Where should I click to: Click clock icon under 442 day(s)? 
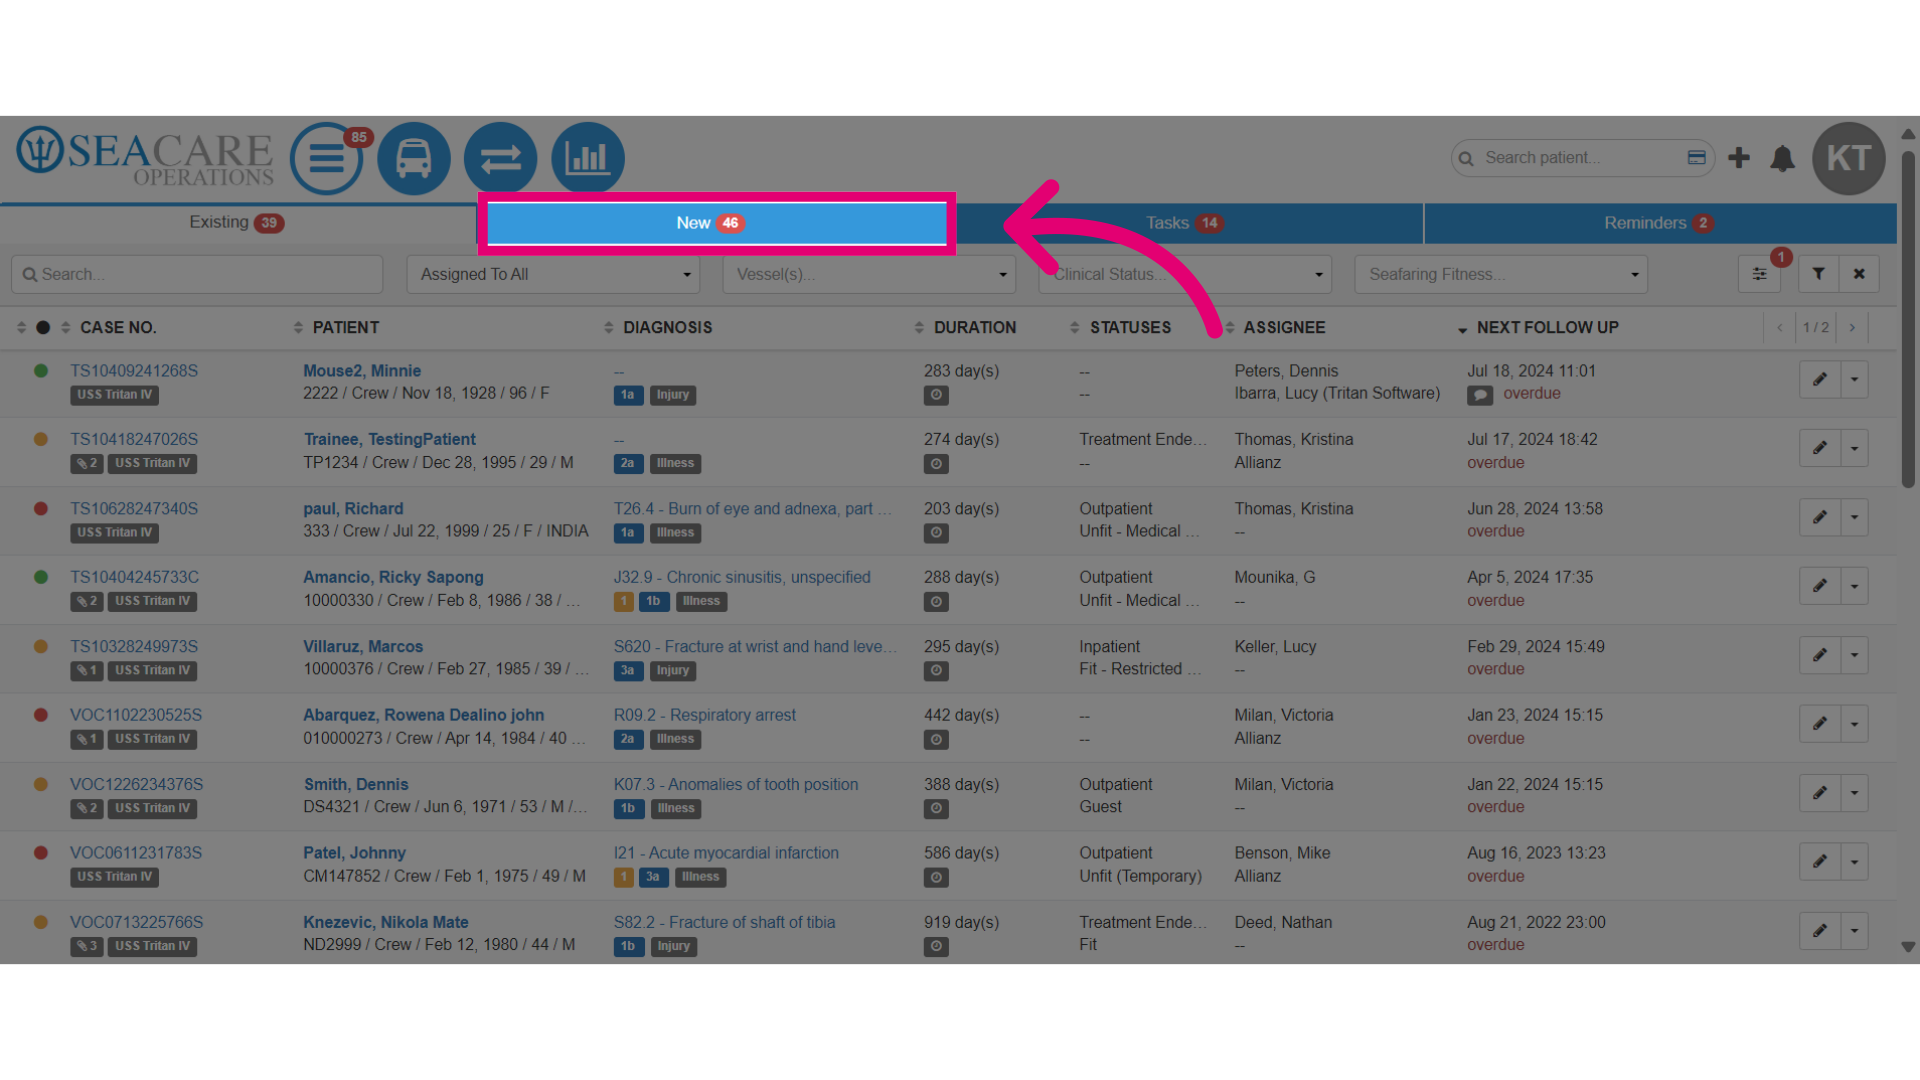tap(936, 740)
